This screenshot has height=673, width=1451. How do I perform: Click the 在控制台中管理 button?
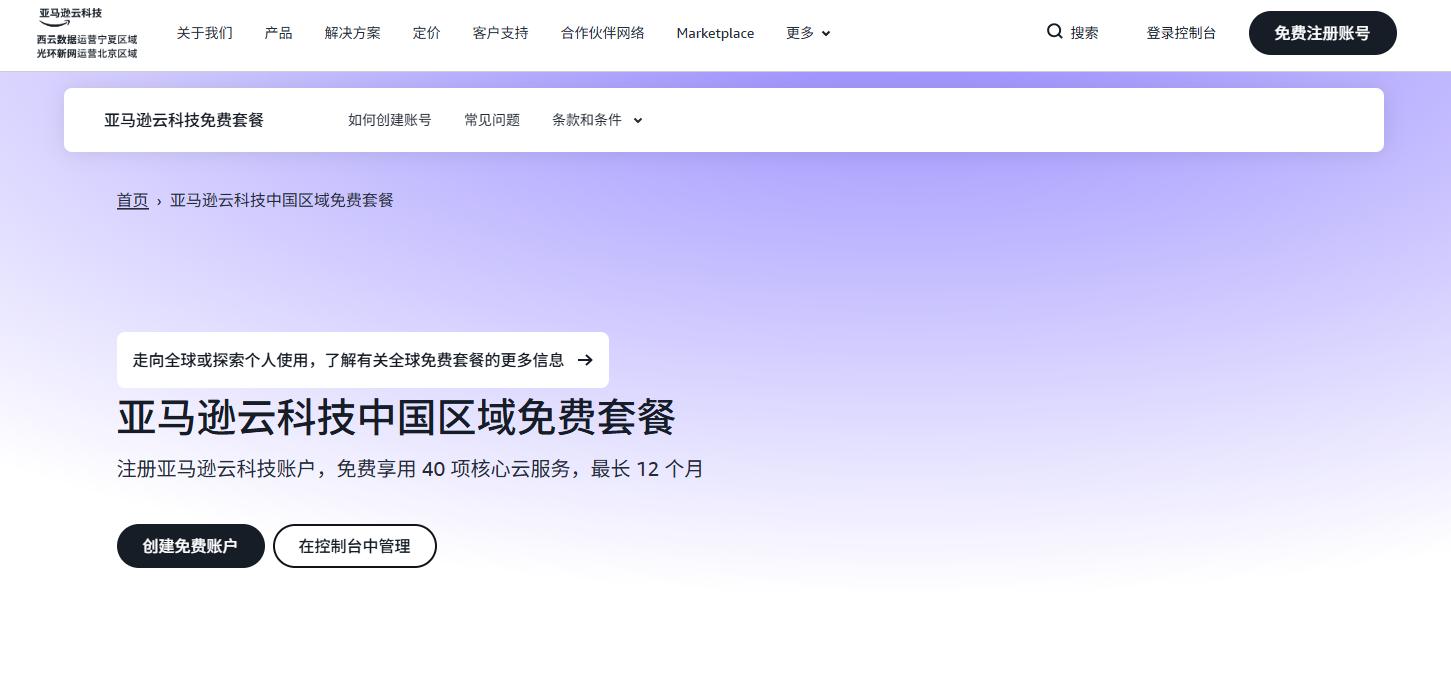[x=354, y=546]
